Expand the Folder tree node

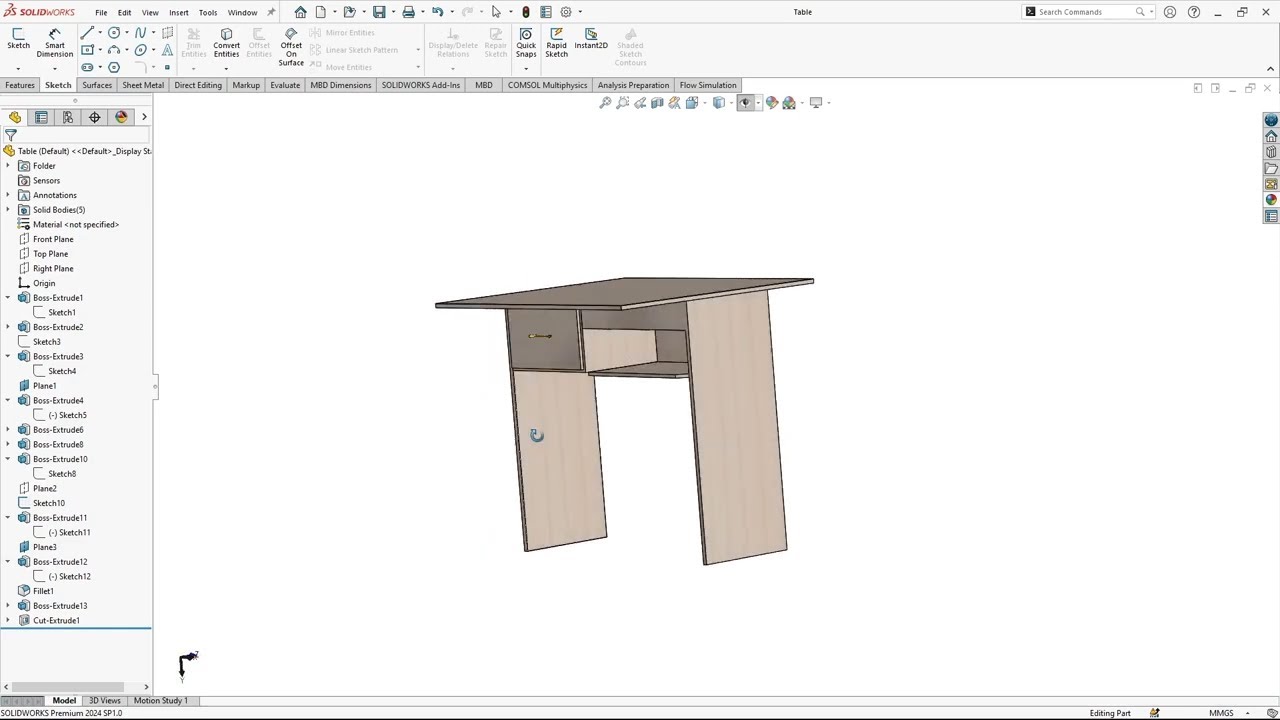tap(8, 166)
